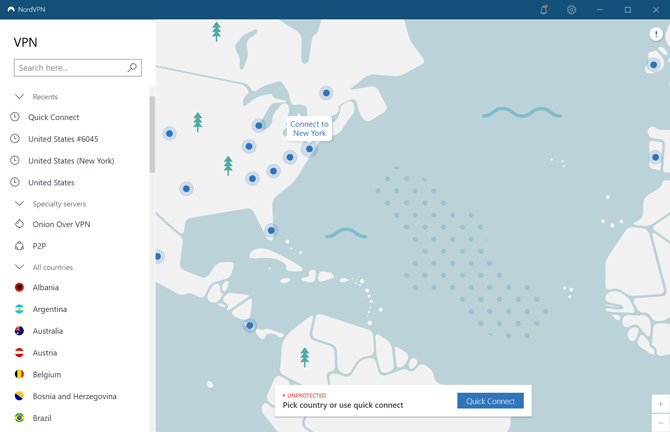Click the blue Quick Connect button
Viewport: 670px width, 432px height.
click(x=490, y=401)
